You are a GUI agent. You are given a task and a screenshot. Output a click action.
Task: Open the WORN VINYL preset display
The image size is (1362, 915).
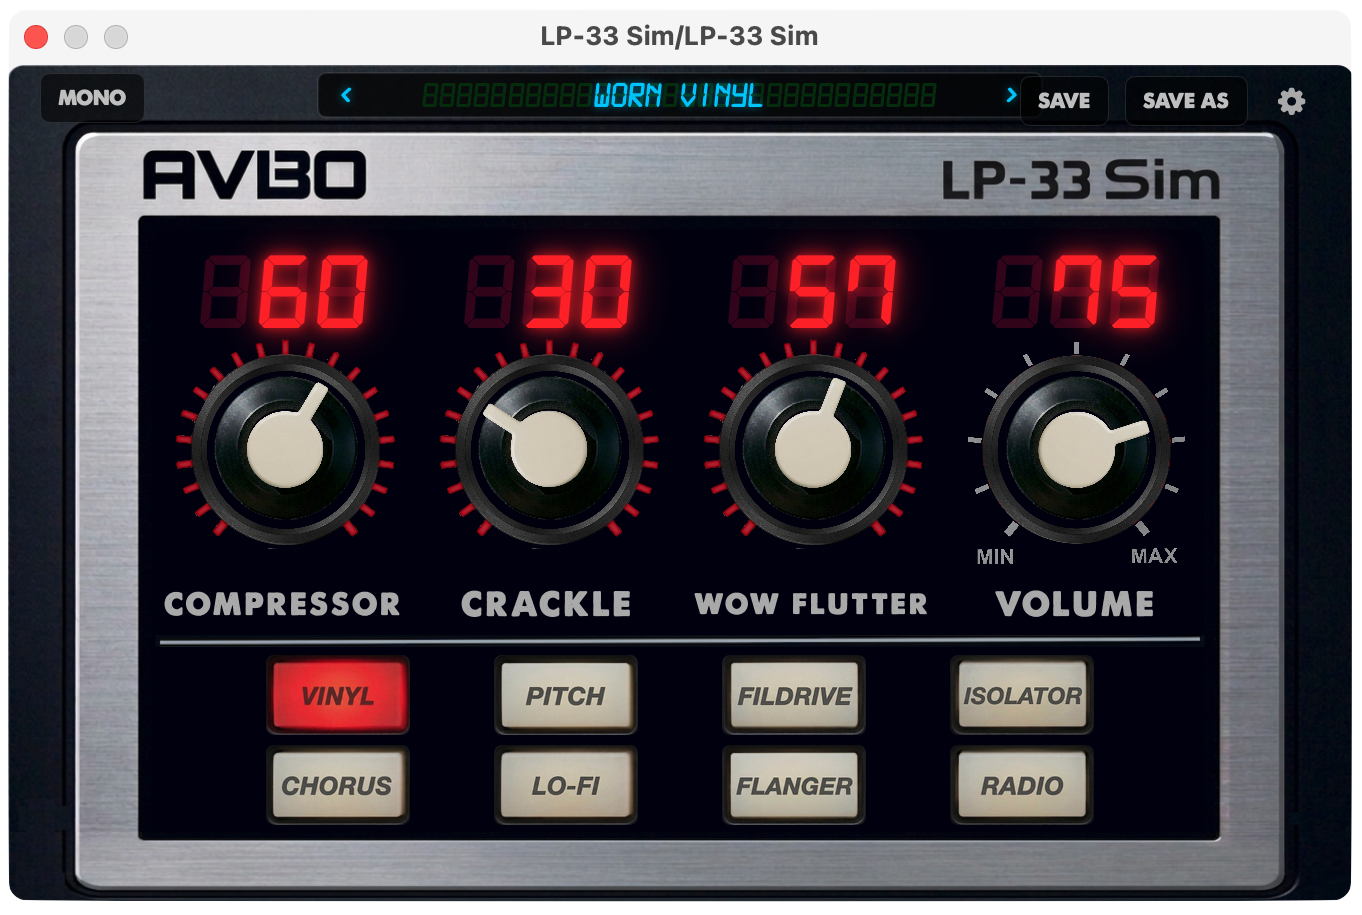(678, 96)
